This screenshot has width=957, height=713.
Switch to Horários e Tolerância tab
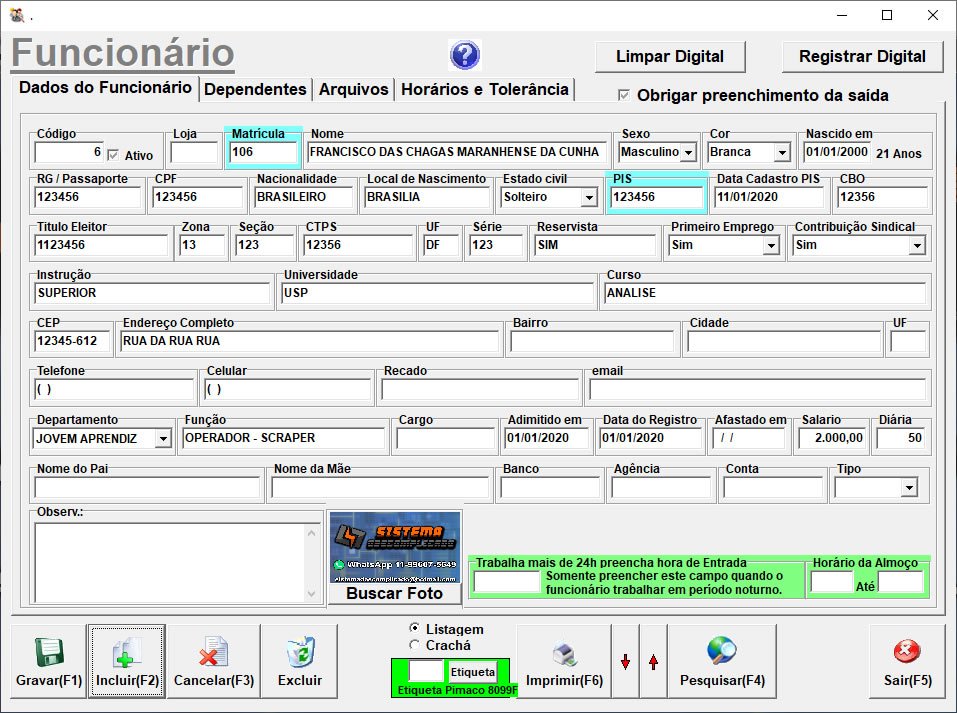coord(485,89)
